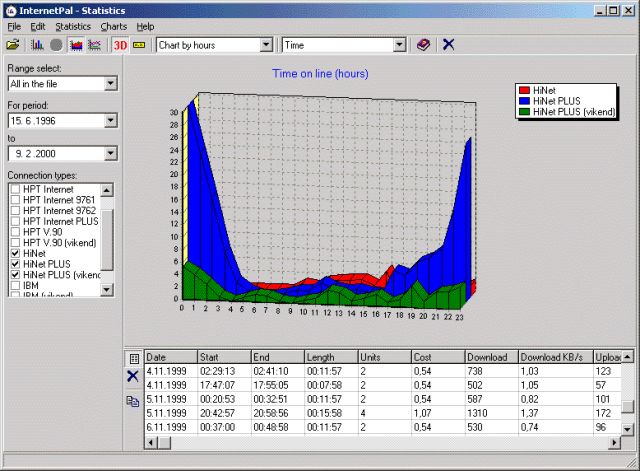Toggle the 3D chart view button

[120, 45]
